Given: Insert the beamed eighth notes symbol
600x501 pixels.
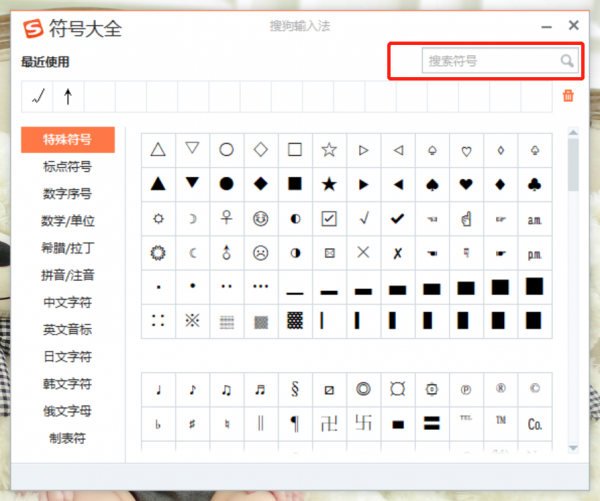Looking at the screenshot, I should click(227, 390).
